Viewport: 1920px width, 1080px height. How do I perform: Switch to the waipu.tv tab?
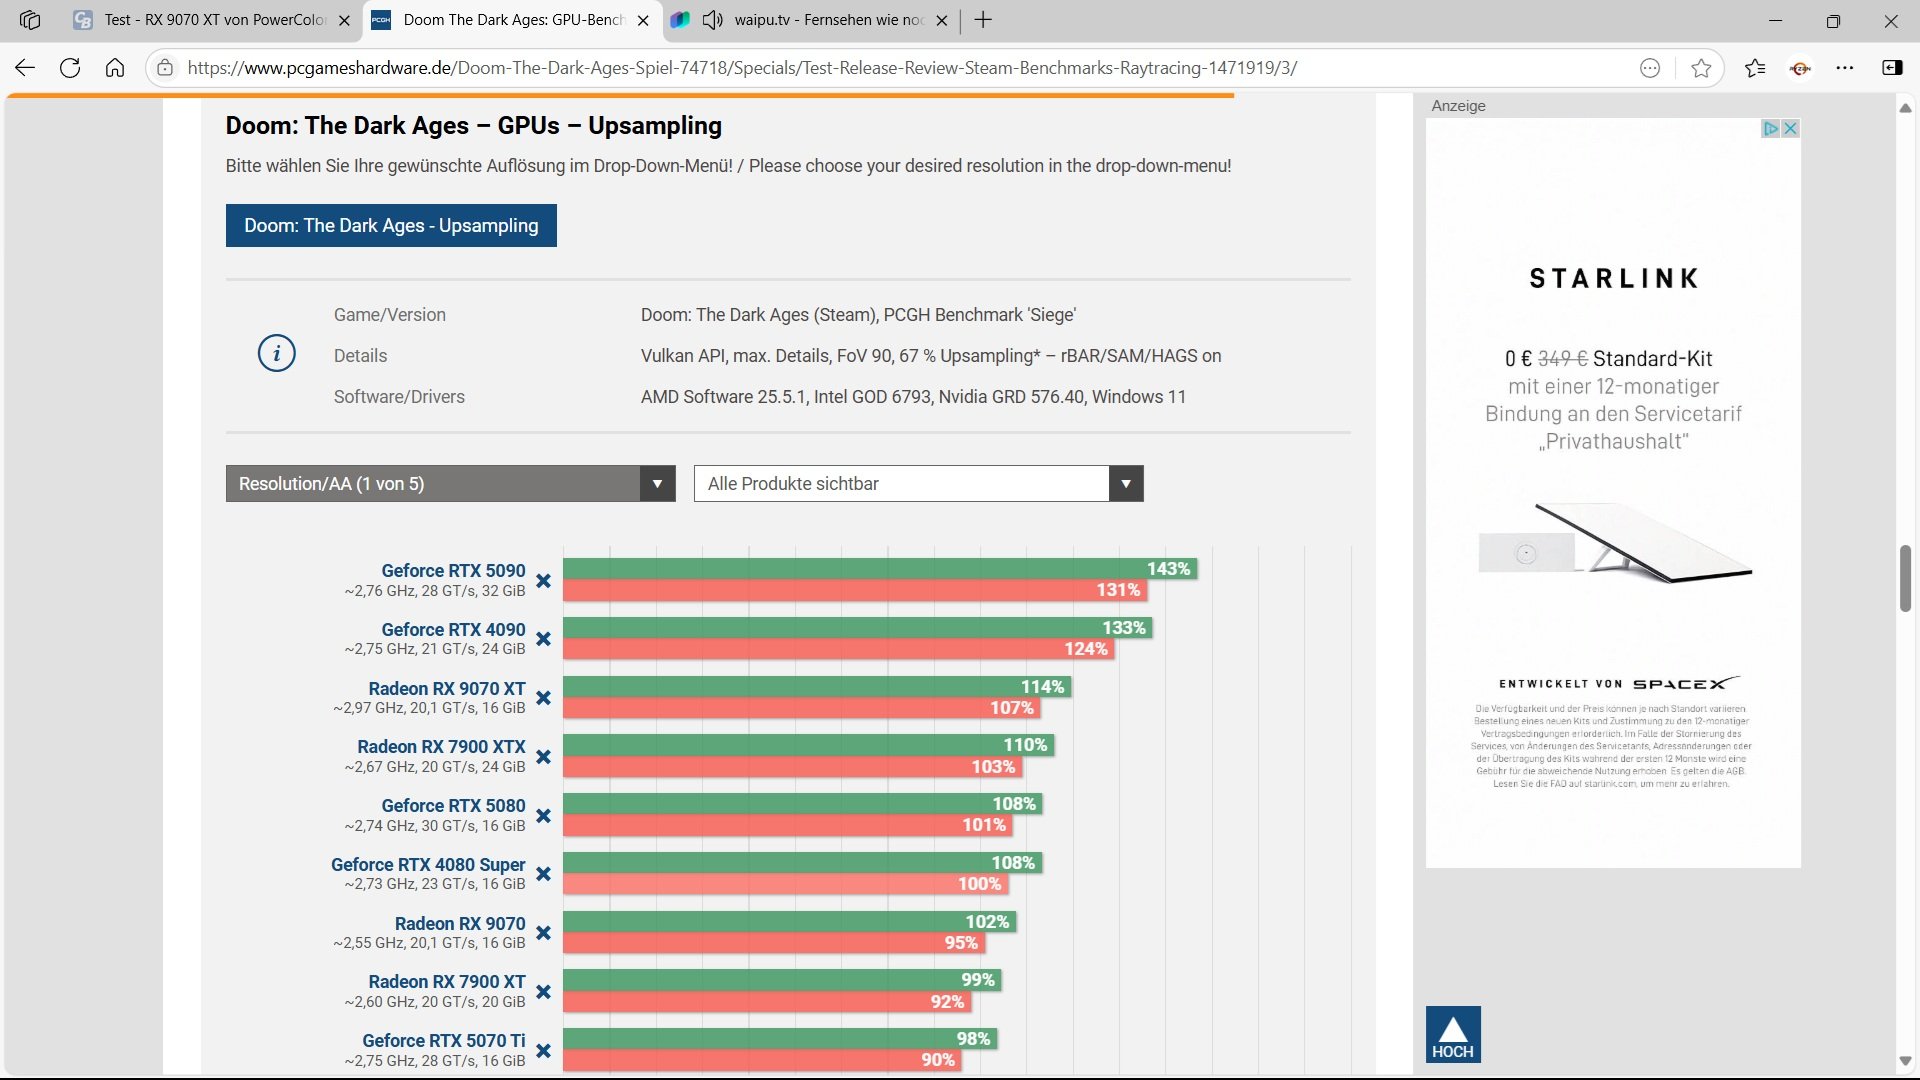[x=828, y=20]
